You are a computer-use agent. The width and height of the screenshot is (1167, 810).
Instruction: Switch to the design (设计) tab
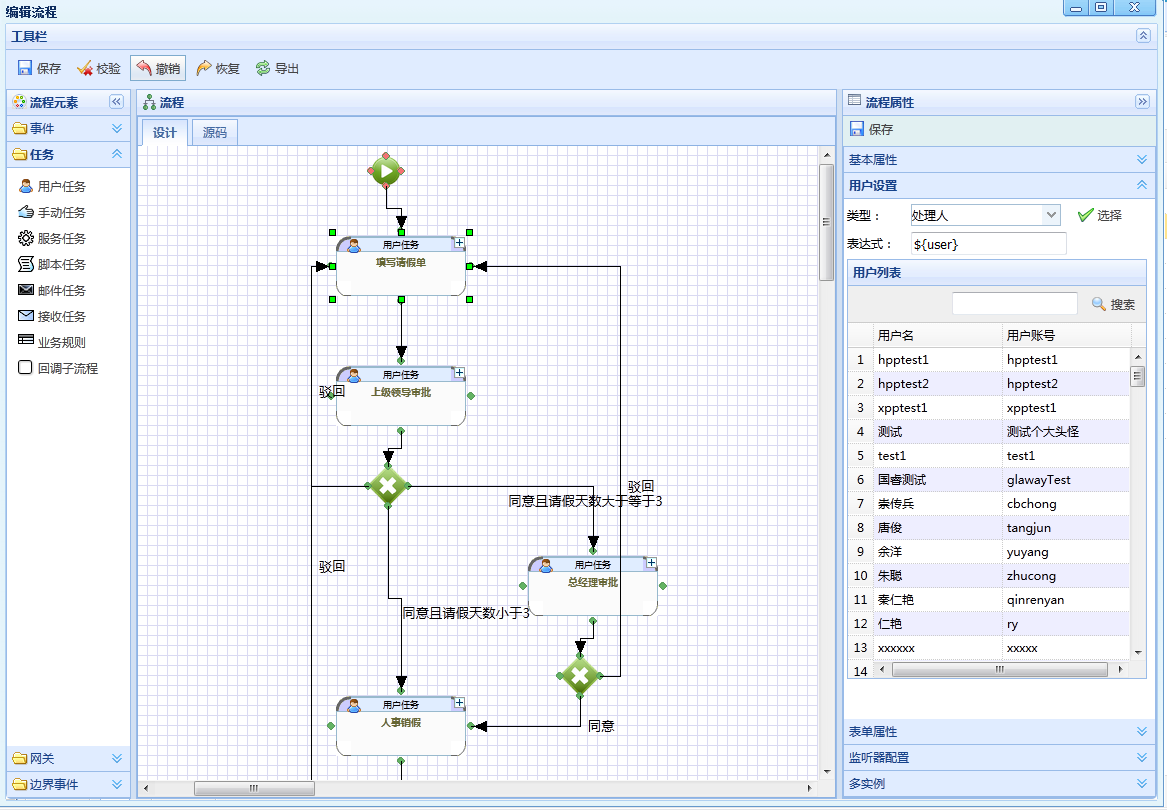click(165, 133)
